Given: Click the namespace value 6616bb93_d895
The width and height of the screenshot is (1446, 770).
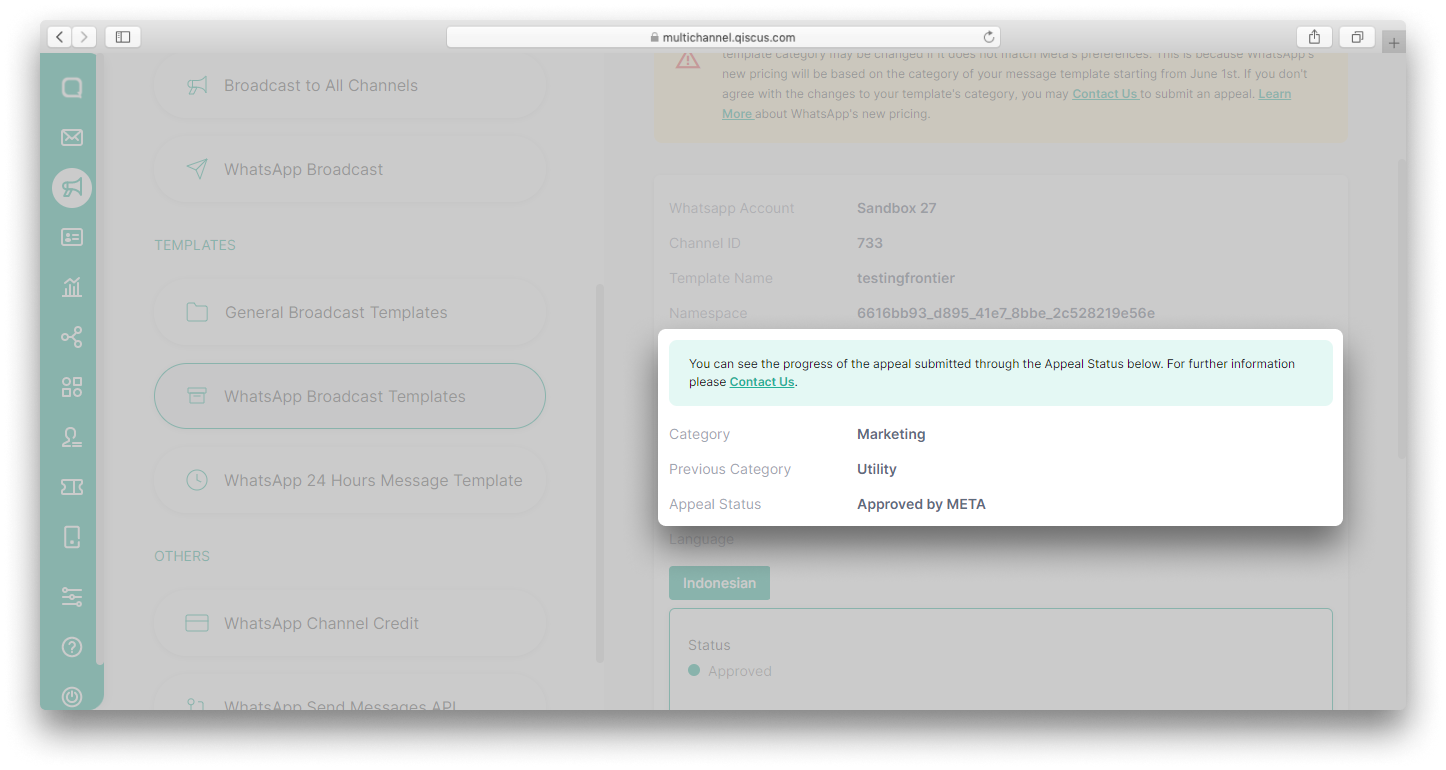Looking at the screenshot, I should [1006, 313].
